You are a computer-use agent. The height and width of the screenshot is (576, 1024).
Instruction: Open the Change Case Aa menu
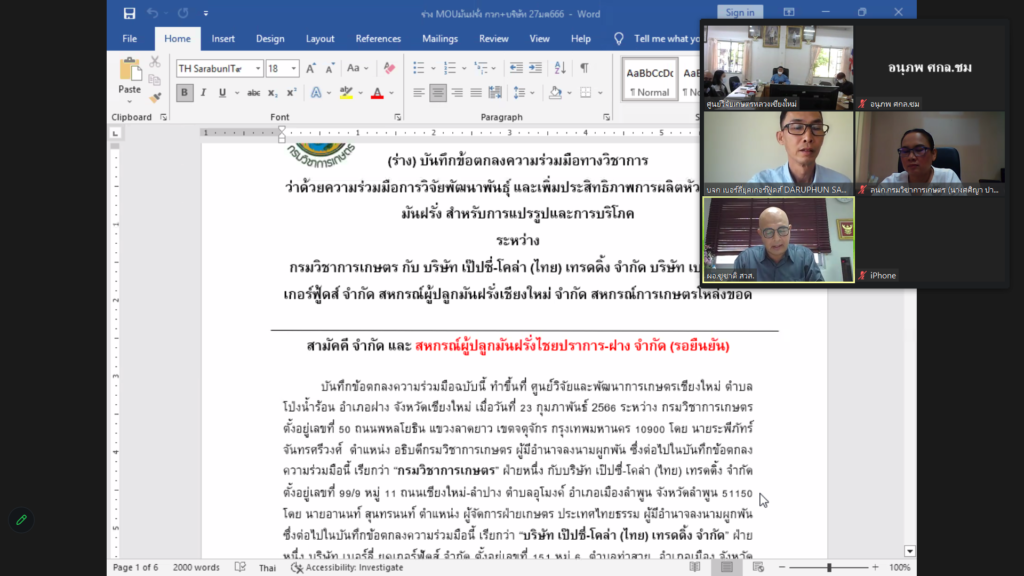357,69
